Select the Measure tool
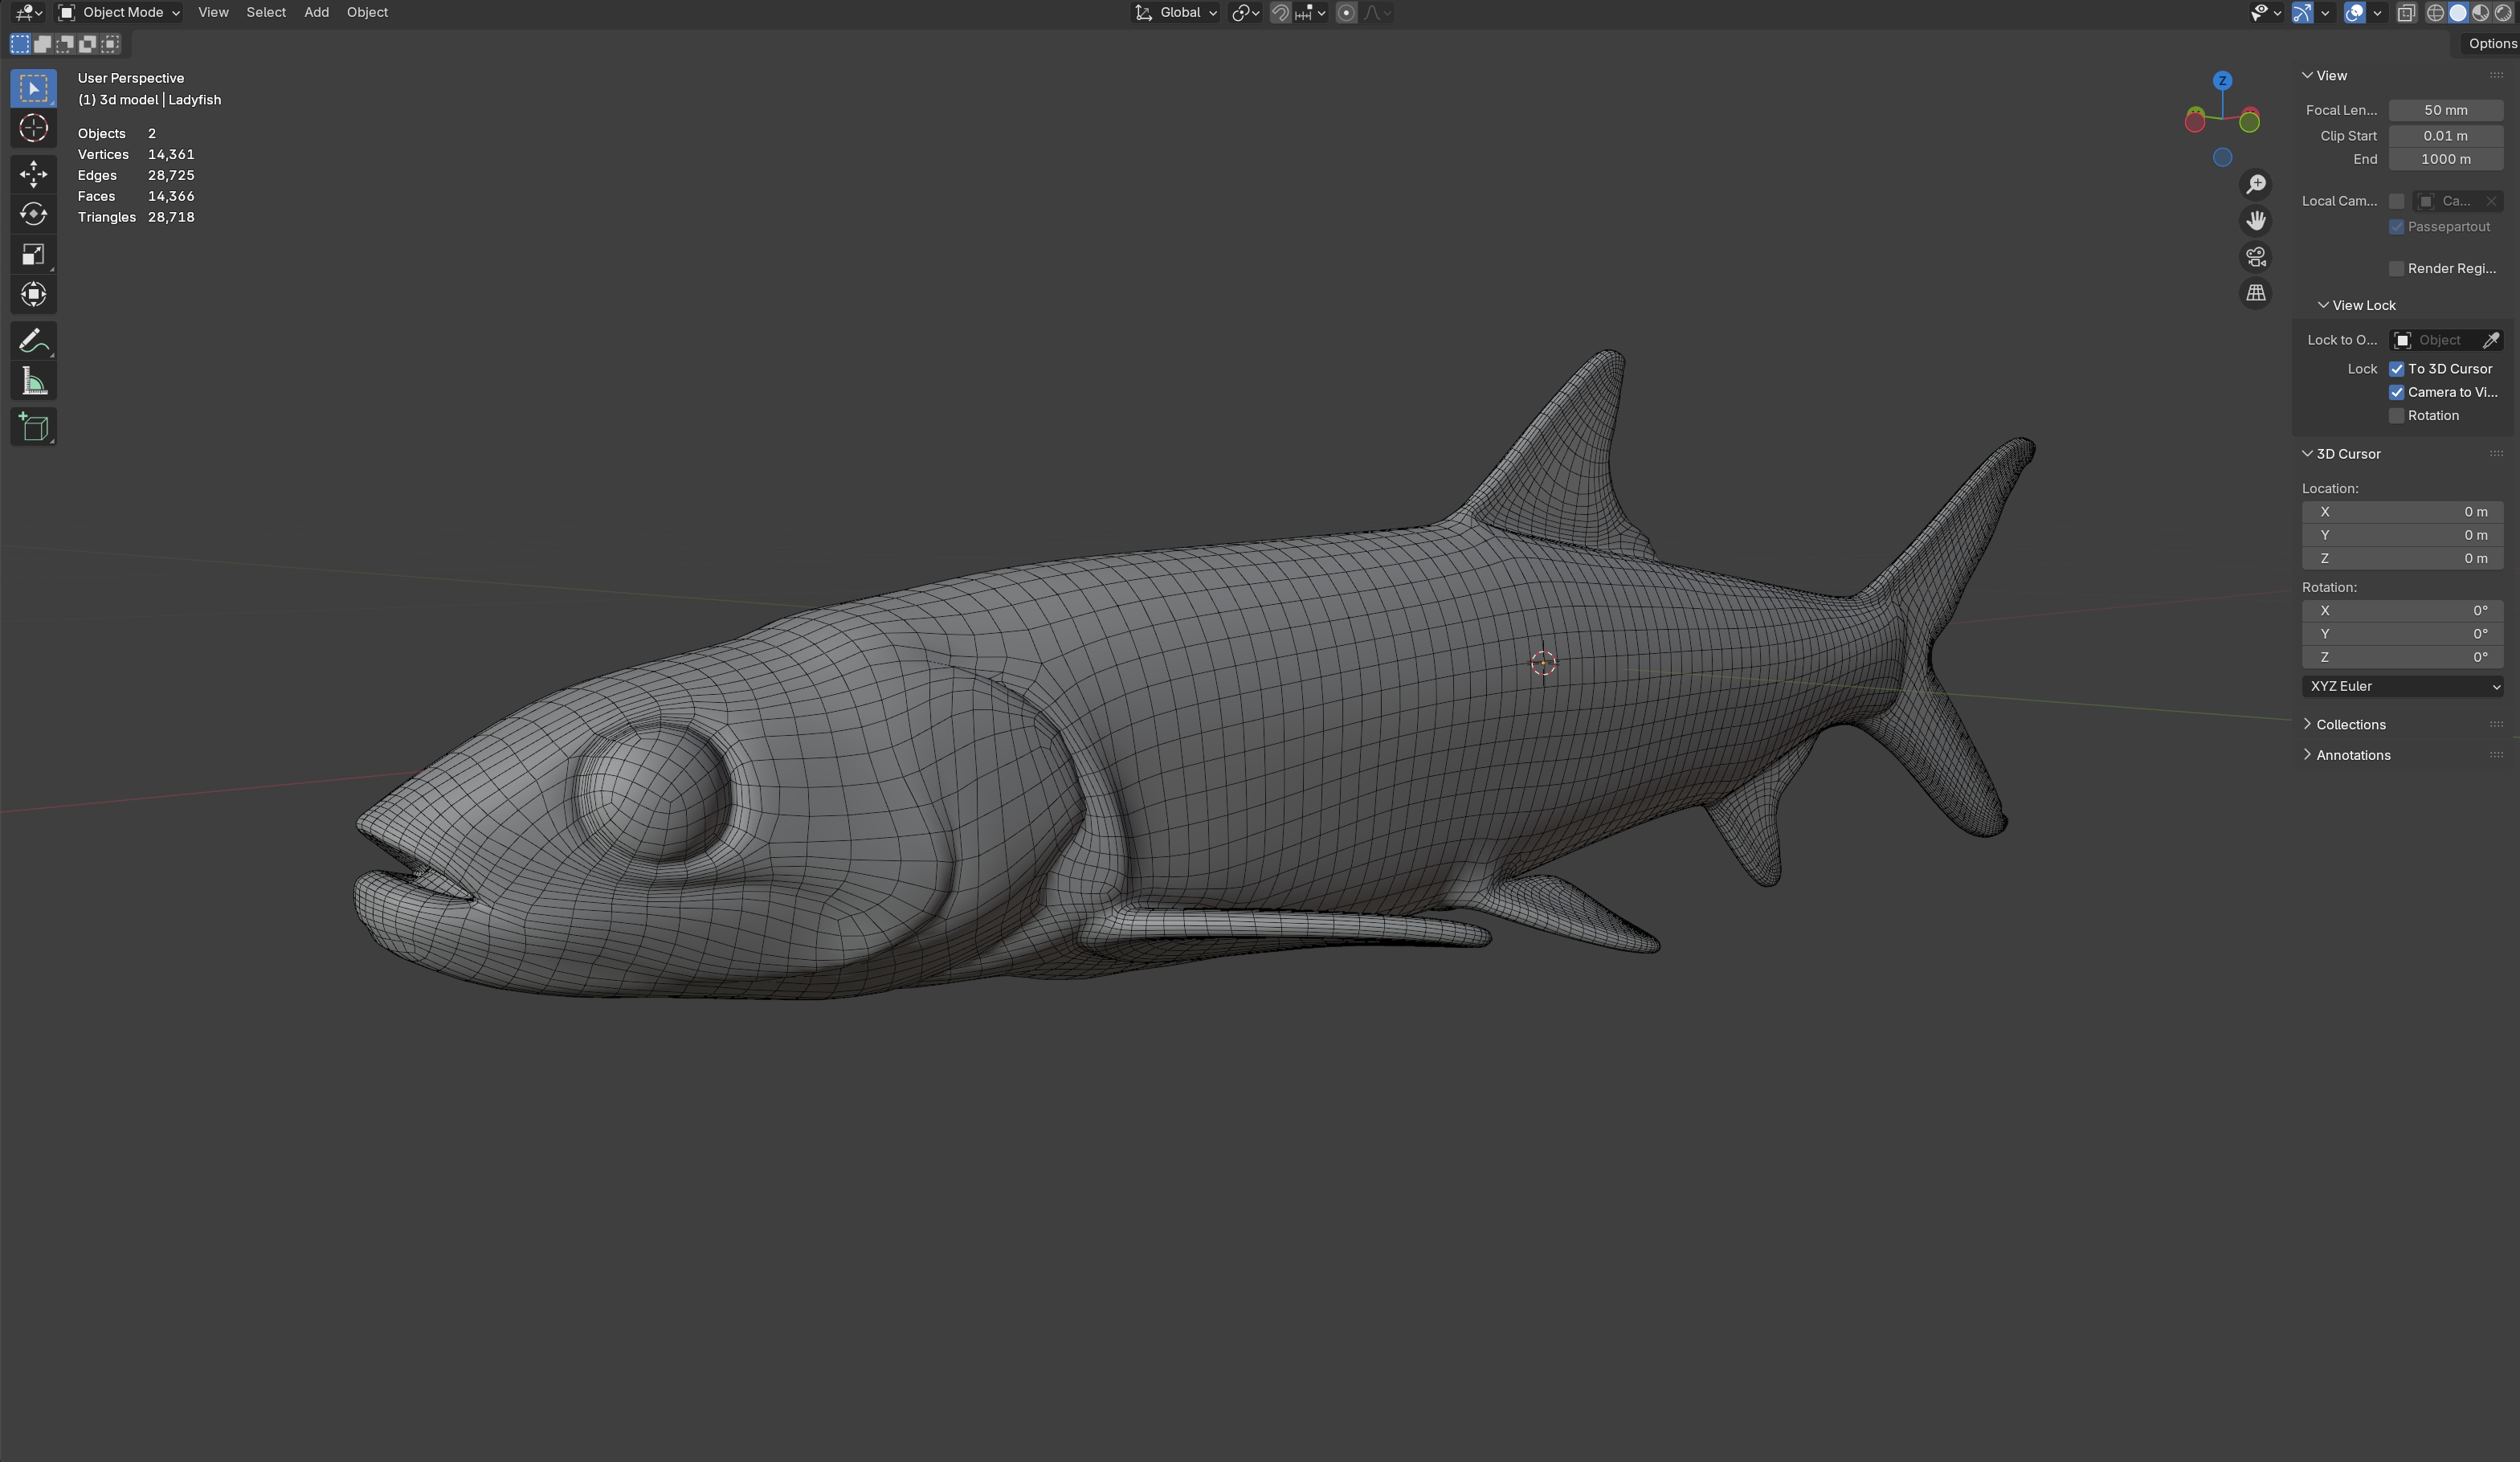Screen dimensions: 2520x1462 (x=33, y=381)
